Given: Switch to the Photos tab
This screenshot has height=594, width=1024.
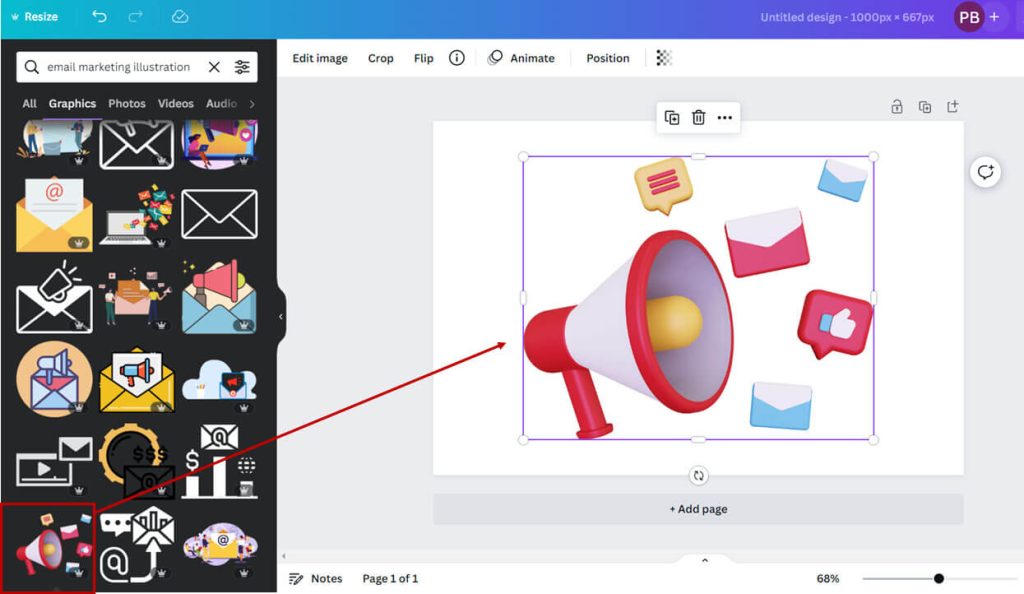Looking at the screenshot, I should (x=126, y=103).
